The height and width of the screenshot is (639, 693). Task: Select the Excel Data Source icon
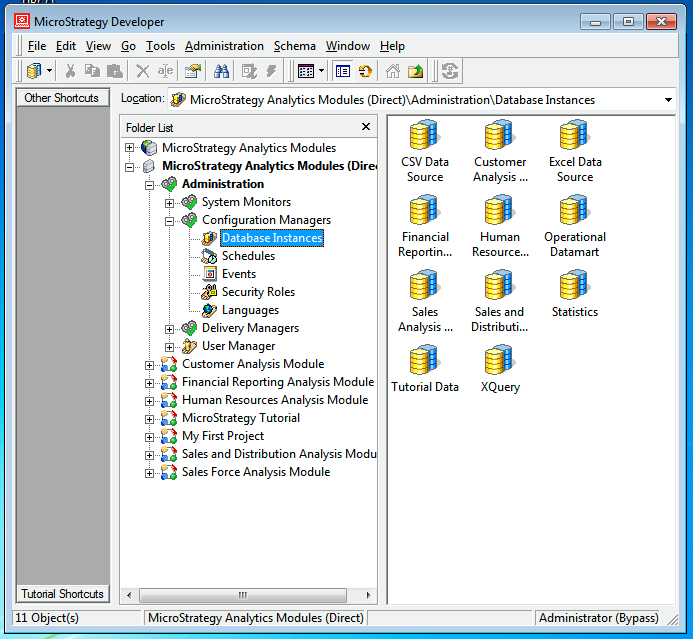[x=574, y=136]
